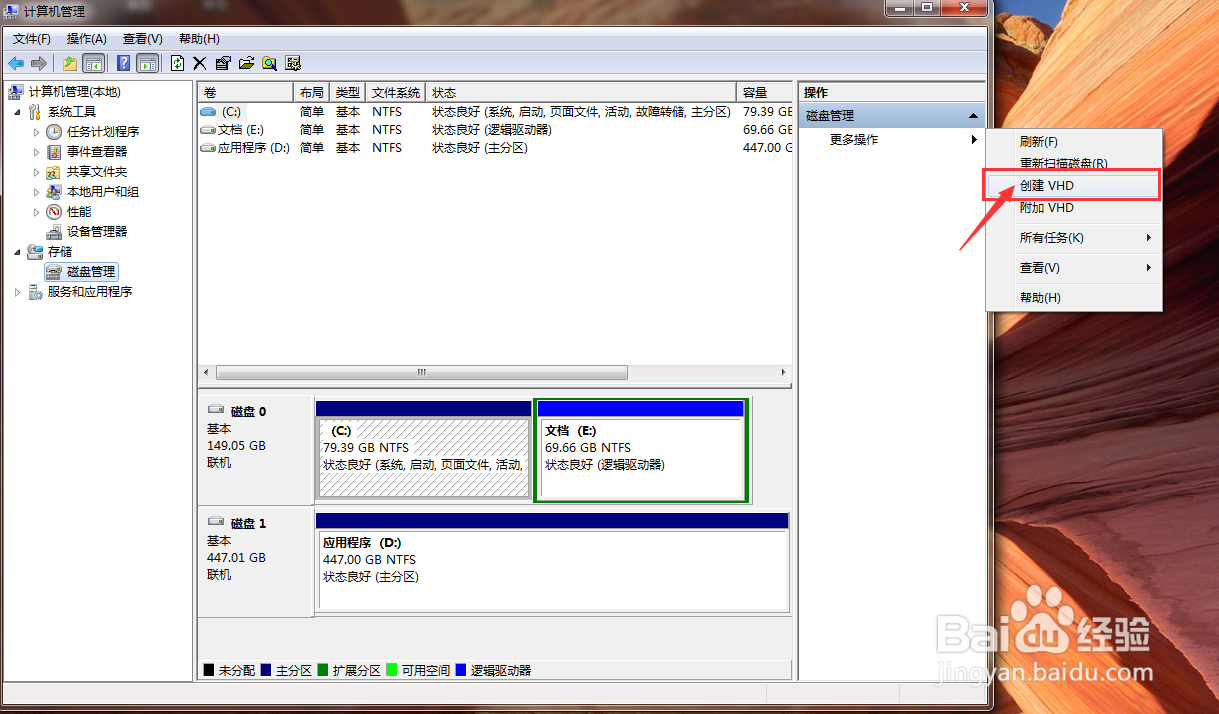Toggle the show/hide action pane icon

click(x=147, y=63)
